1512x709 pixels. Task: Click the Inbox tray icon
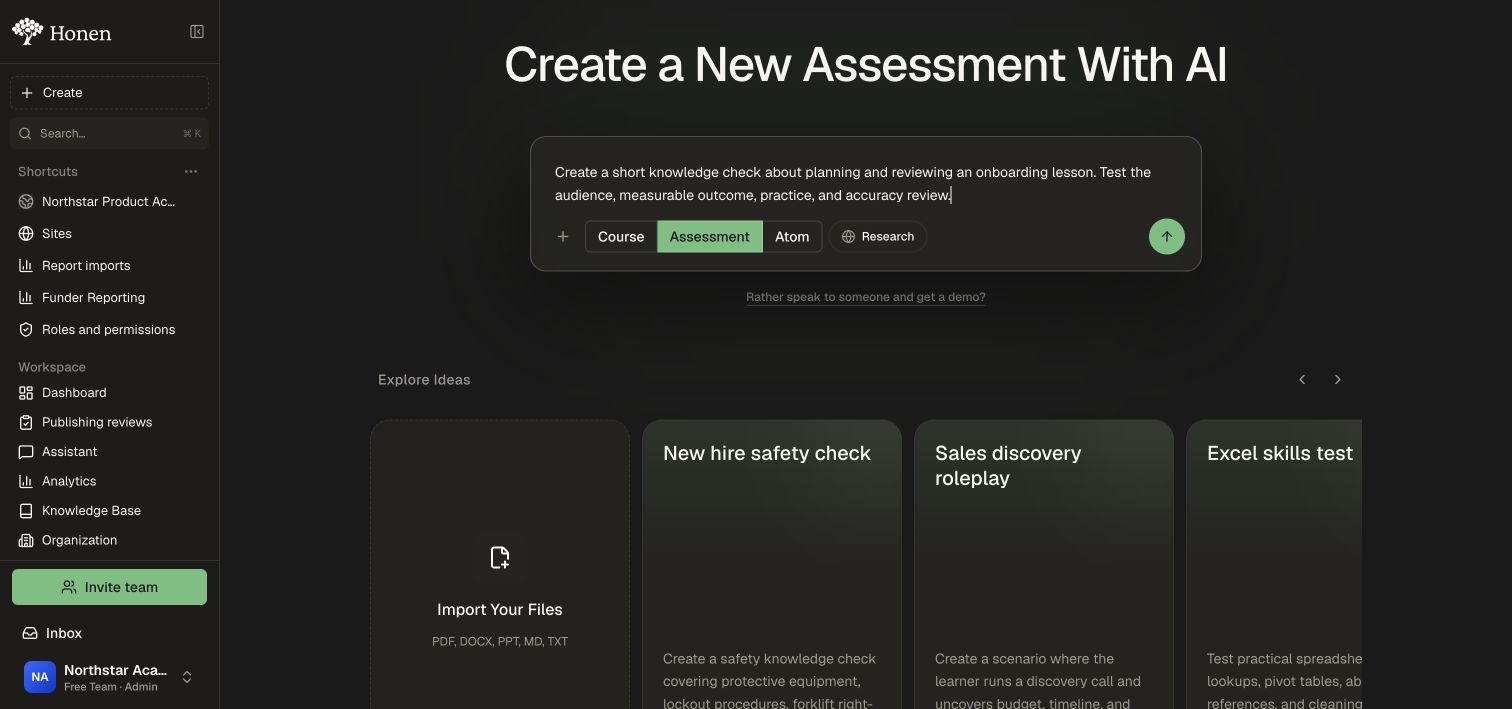30,634
